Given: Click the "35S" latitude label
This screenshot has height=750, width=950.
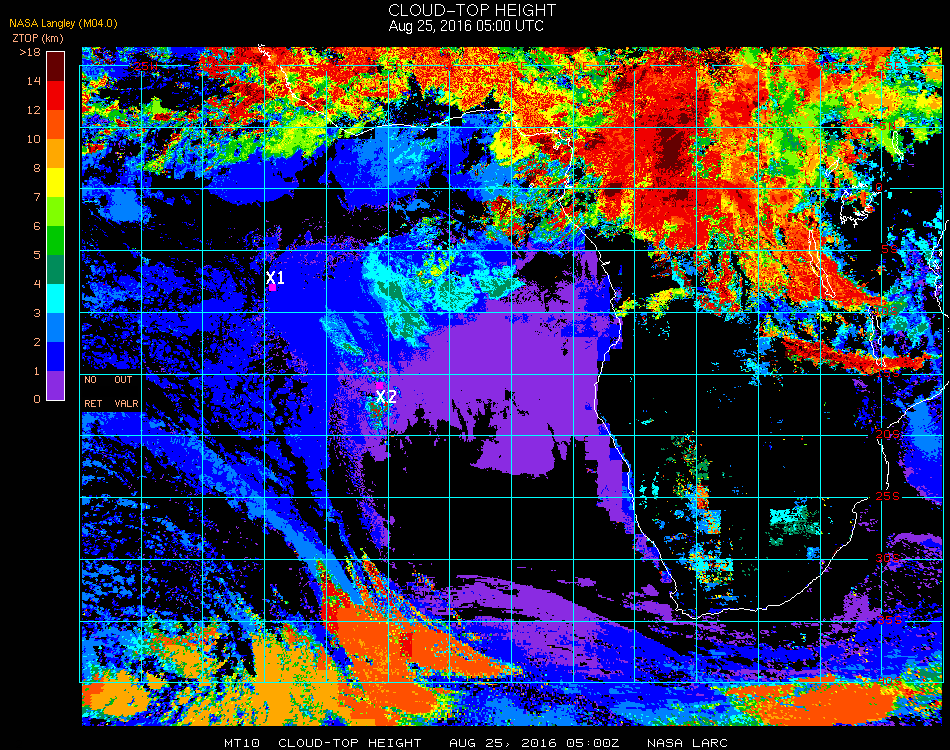Looking at the screenshot, I should click(889, 620).
